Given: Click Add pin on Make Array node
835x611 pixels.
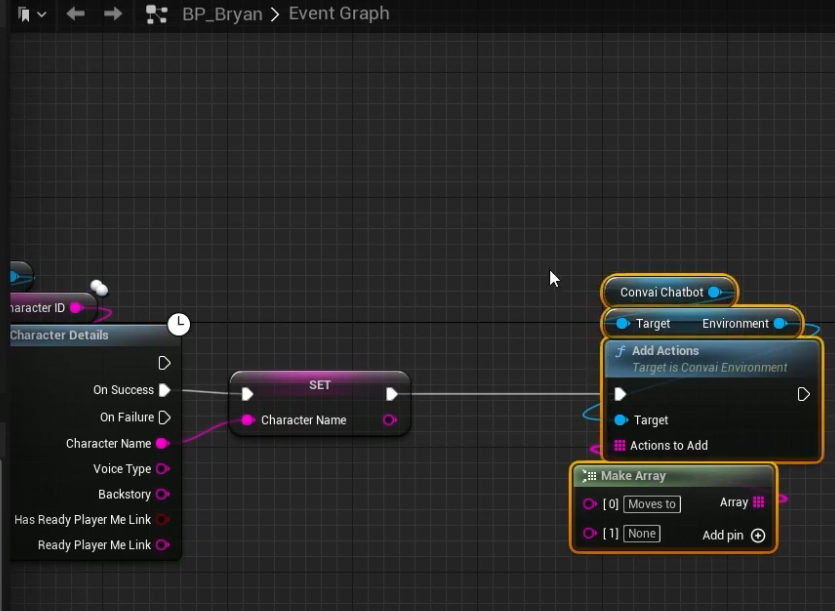Looking at the screenshot, I should [757, 535].
